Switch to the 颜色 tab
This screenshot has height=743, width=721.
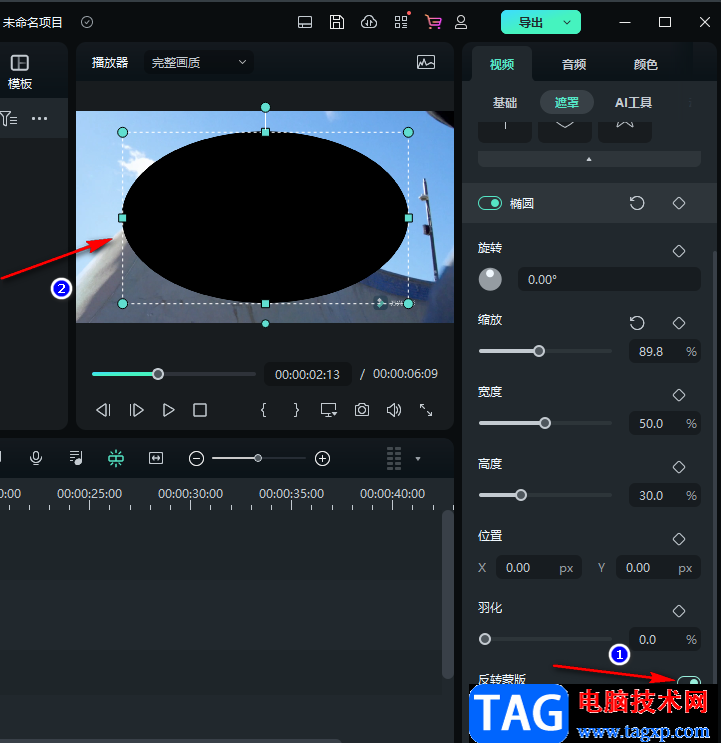pyautogui.click(x=645, y=64)
